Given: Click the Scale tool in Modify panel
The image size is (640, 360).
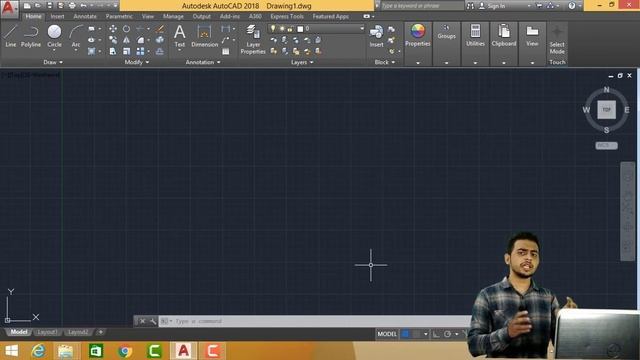Looking at the screenshot, I should (127, 51).
